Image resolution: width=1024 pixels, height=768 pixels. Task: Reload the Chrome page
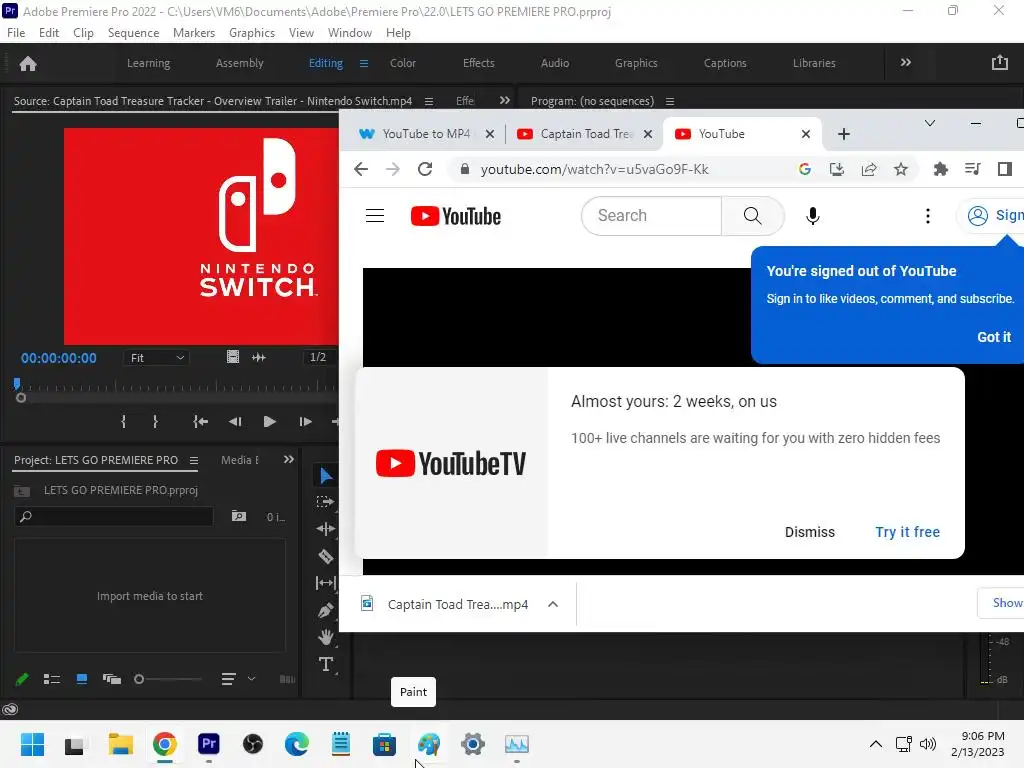click(x=425, y=170)
